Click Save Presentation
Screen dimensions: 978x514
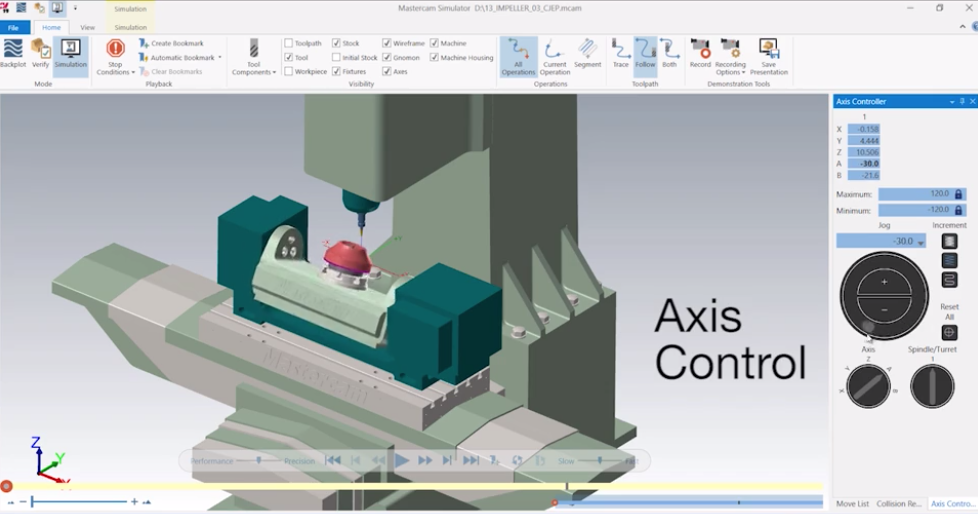click(x=768, y=57)
